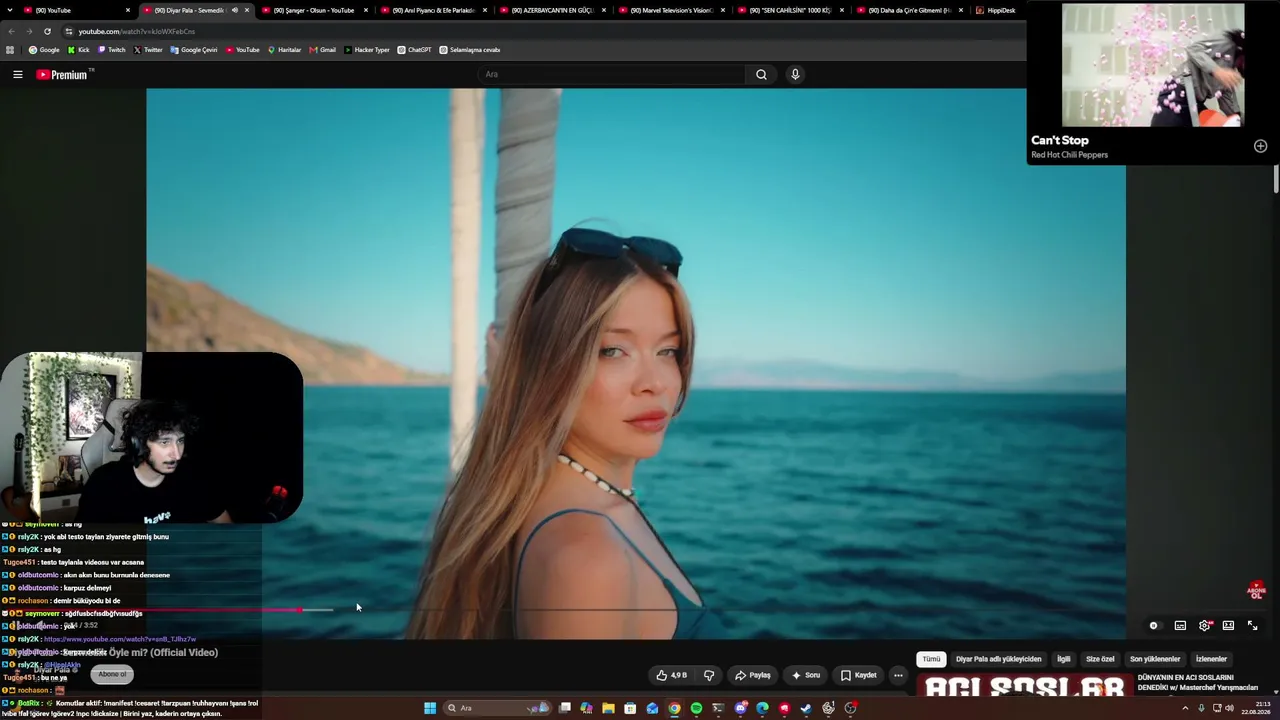
Task: Like the video with 4,9 B likes
Action: point(672,675)
